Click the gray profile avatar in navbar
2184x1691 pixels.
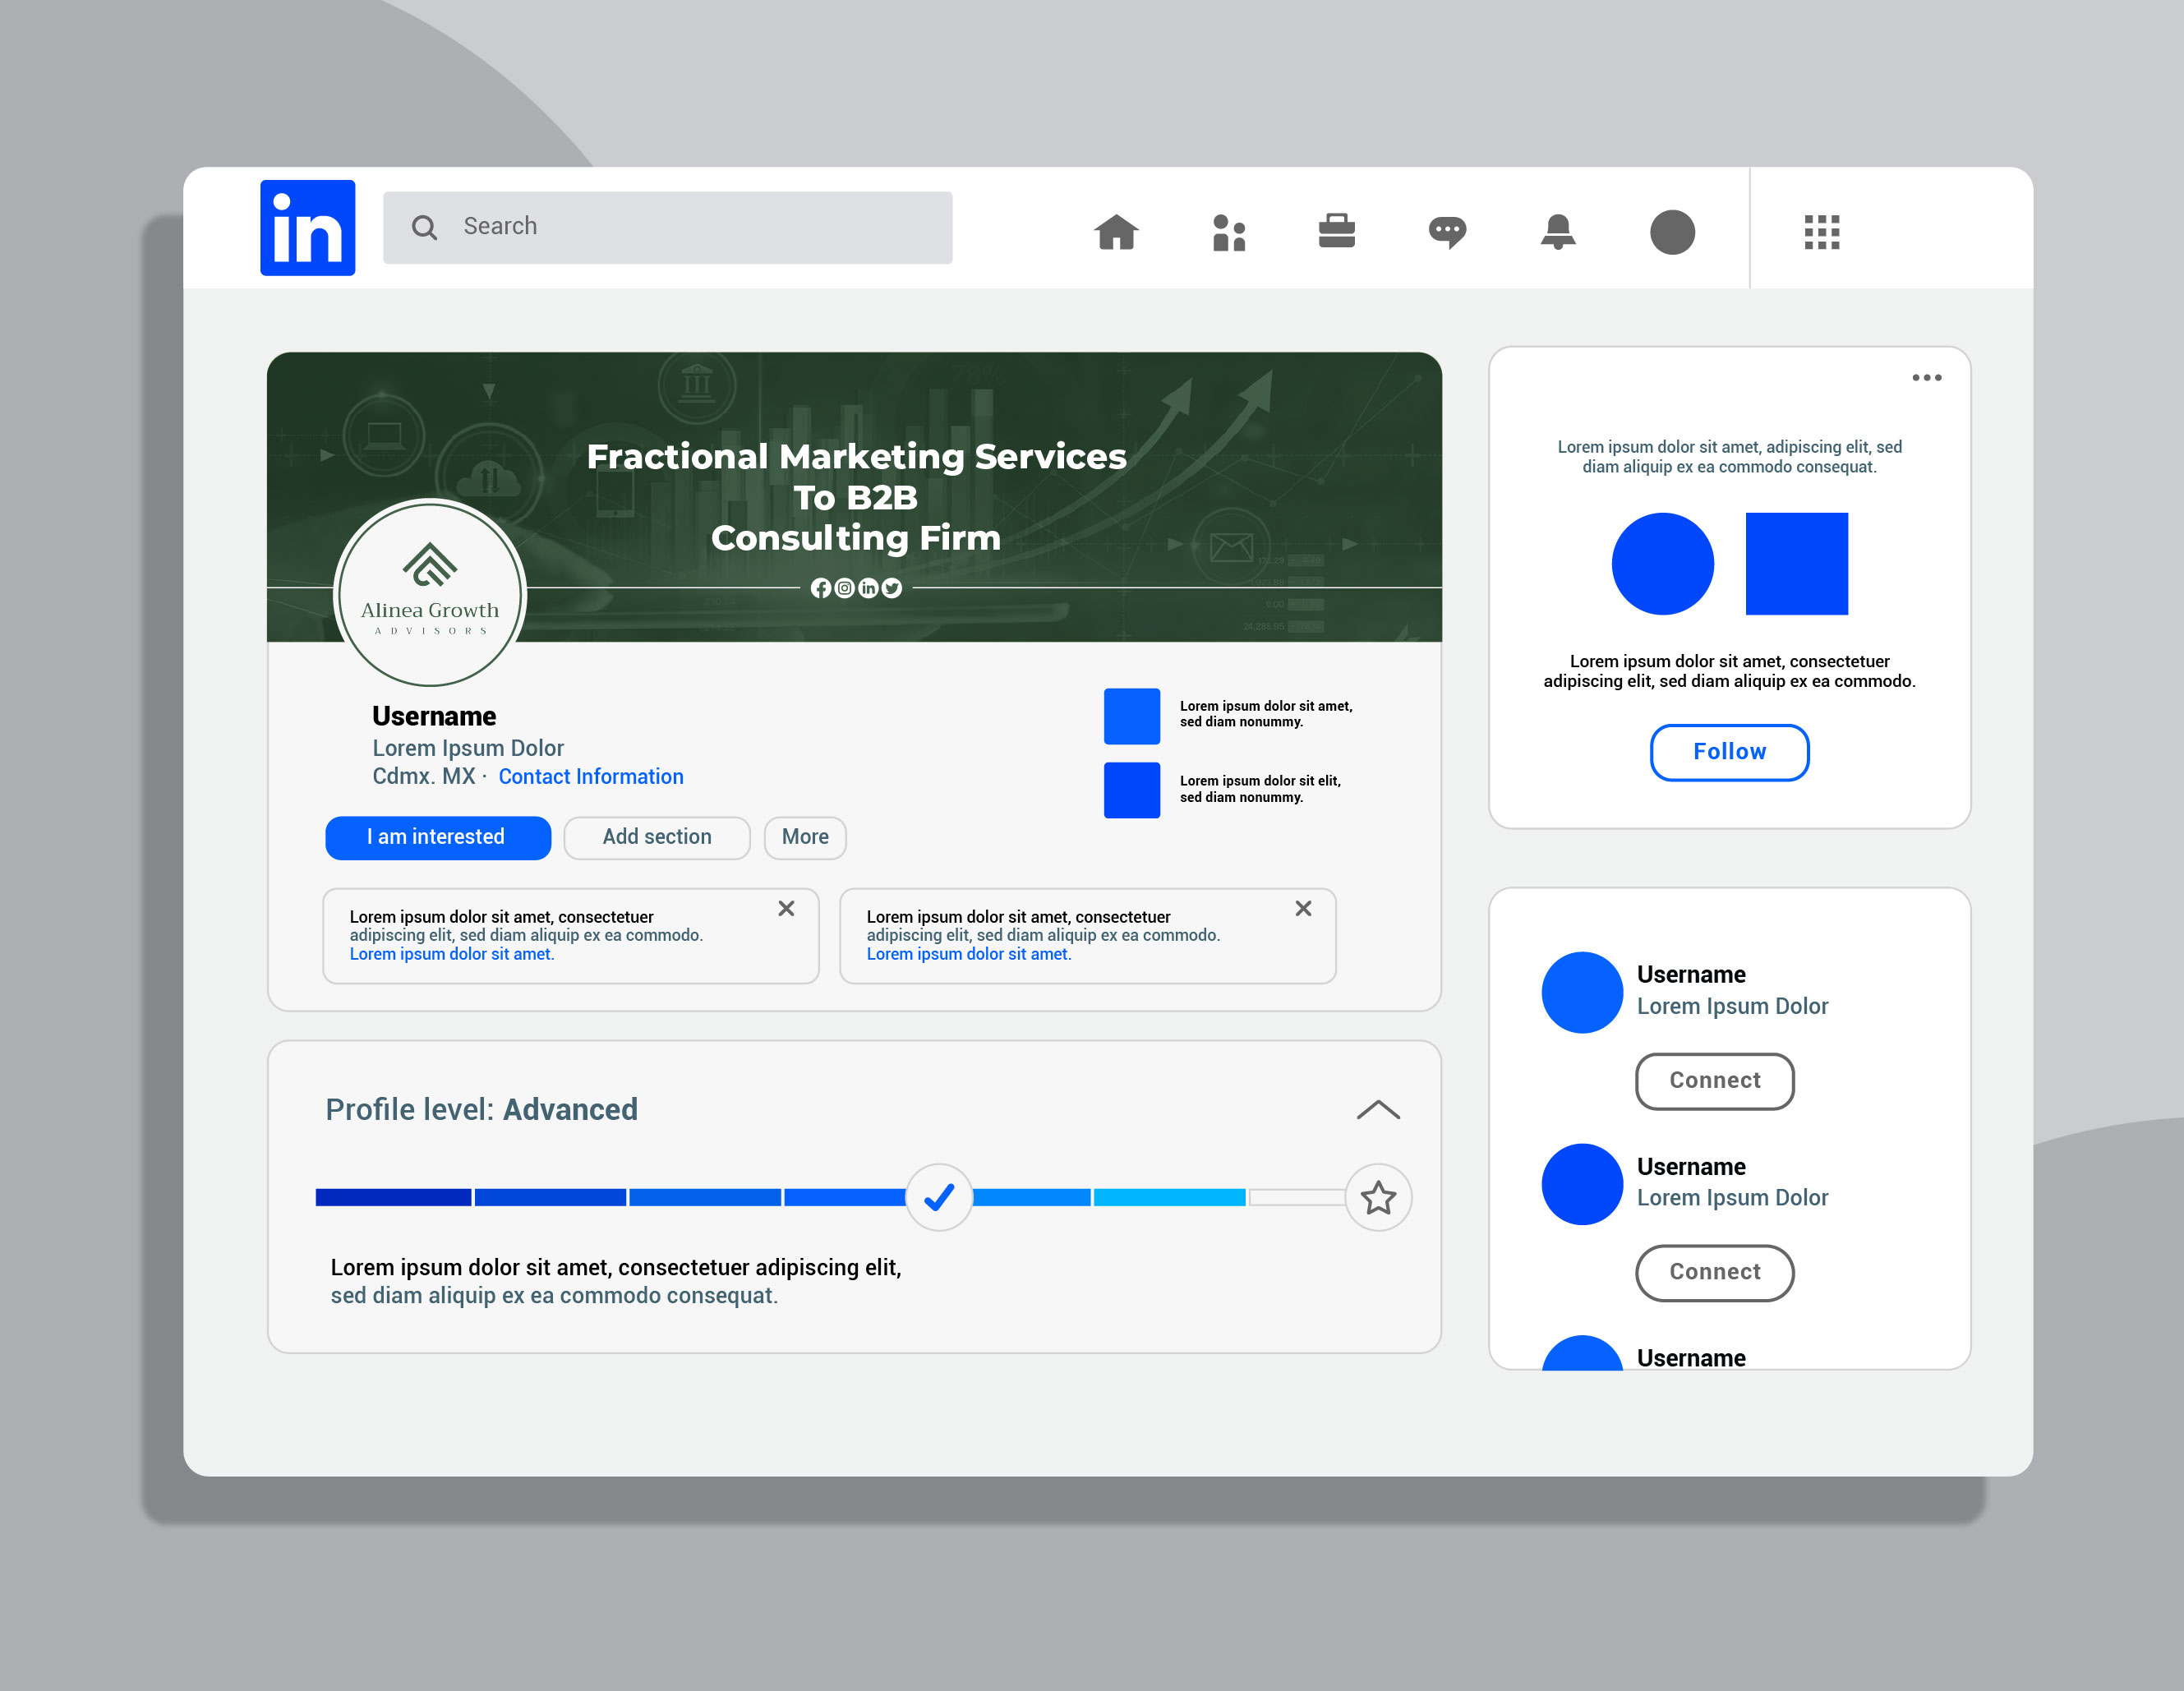pos(1672,232)
